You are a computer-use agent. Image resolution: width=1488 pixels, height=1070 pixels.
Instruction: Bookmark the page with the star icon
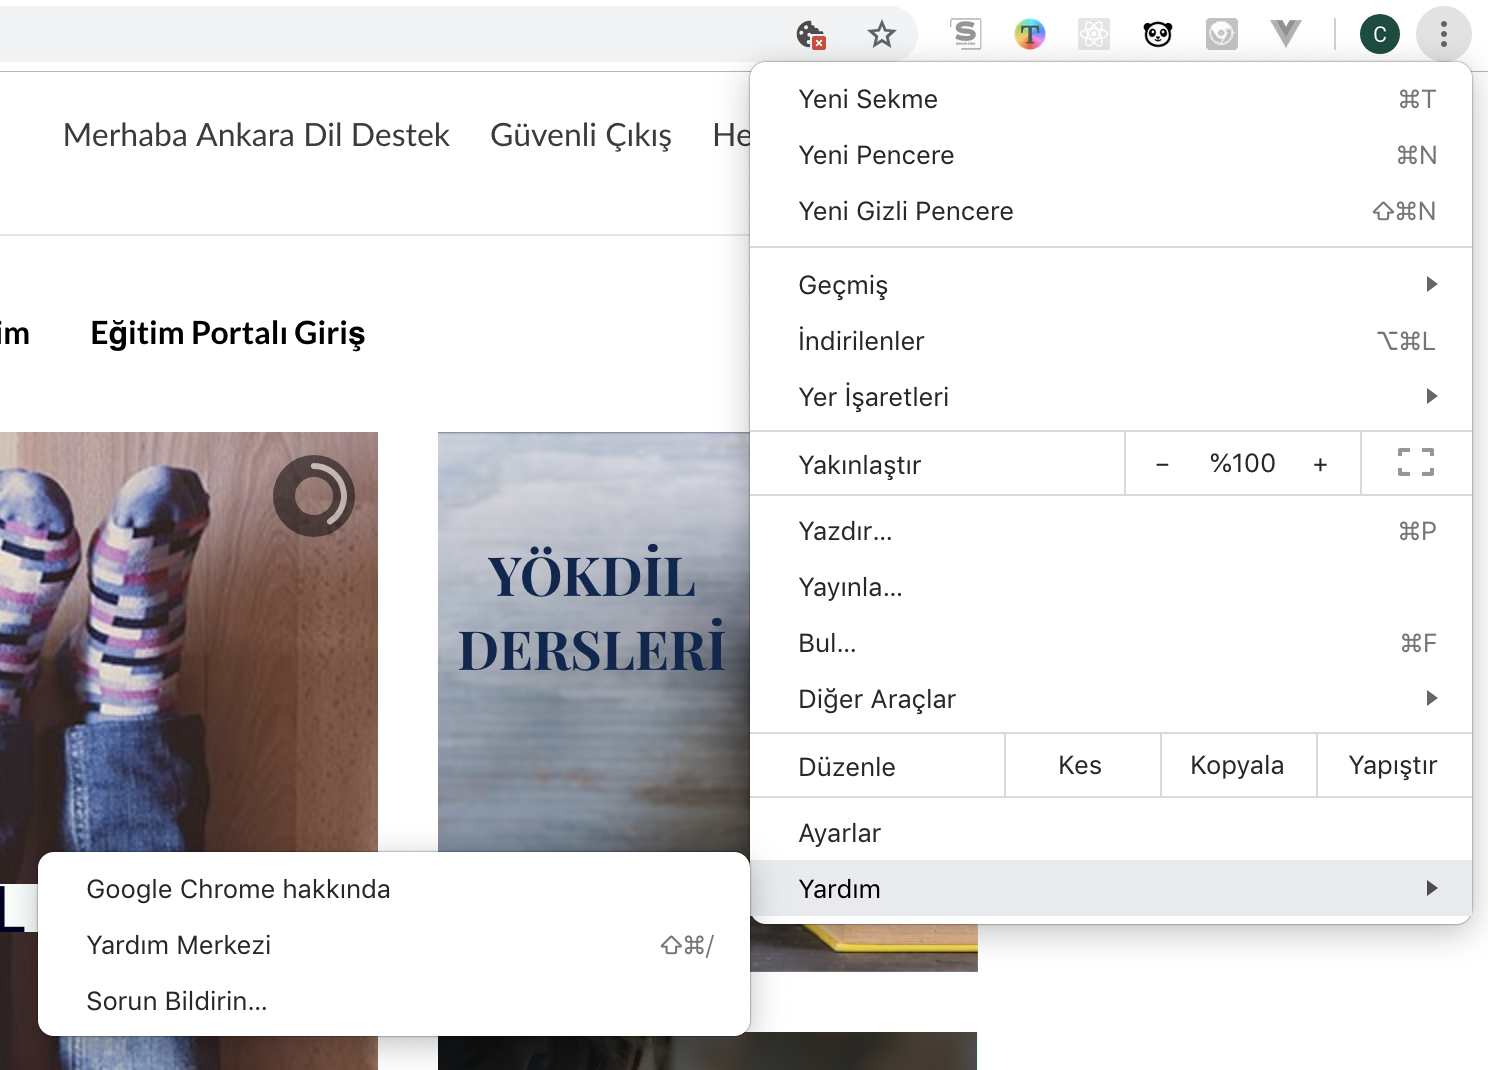tap(882, 33)
